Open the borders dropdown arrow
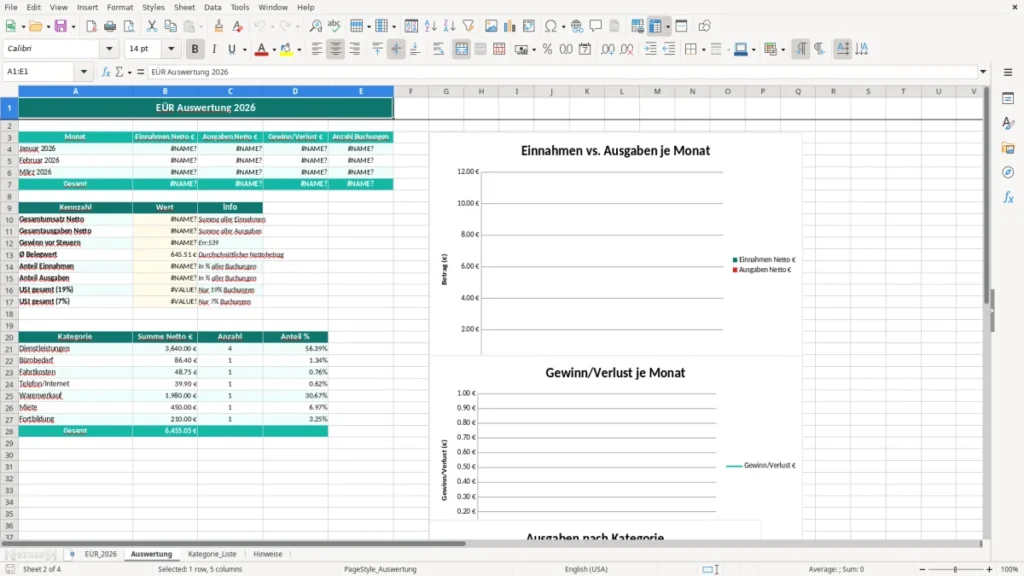 (703, 50)
